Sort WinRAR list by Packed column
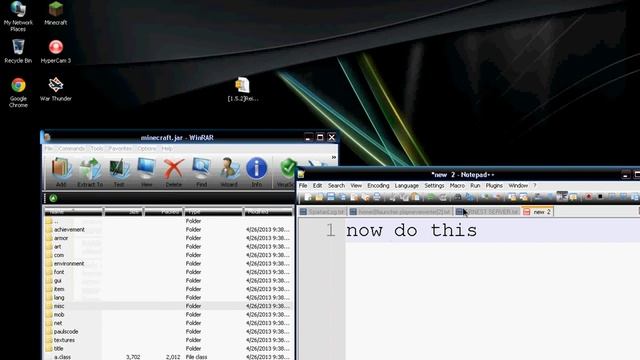The image size is (640, 360). pyautogui.click(x=163, y=211)
